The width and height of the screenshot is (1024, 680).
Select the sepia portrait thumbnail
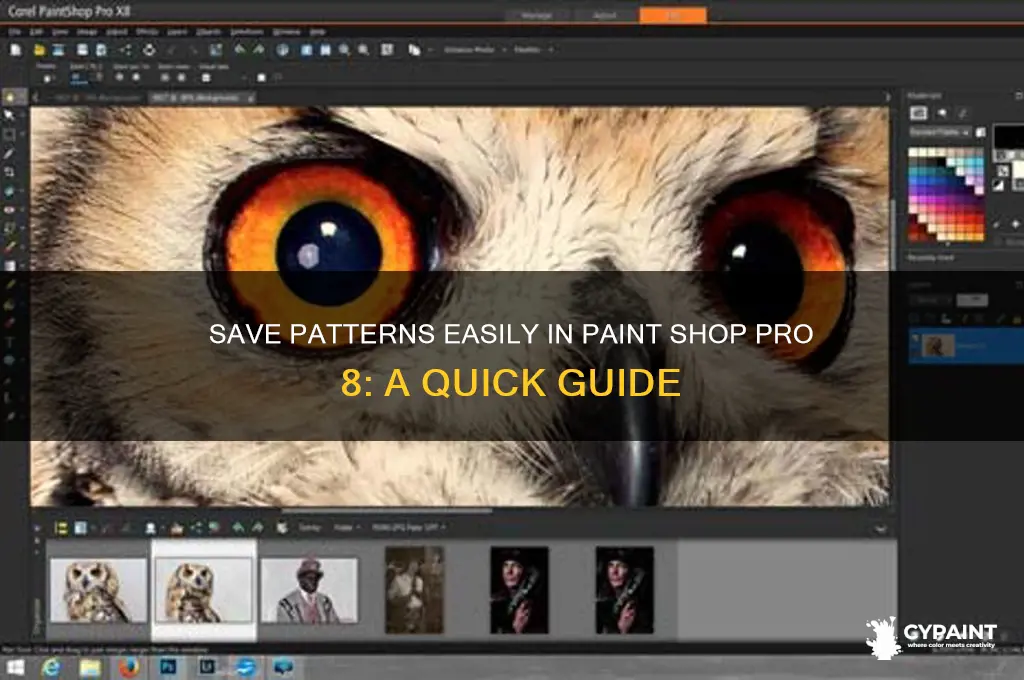tap(414, 590)
